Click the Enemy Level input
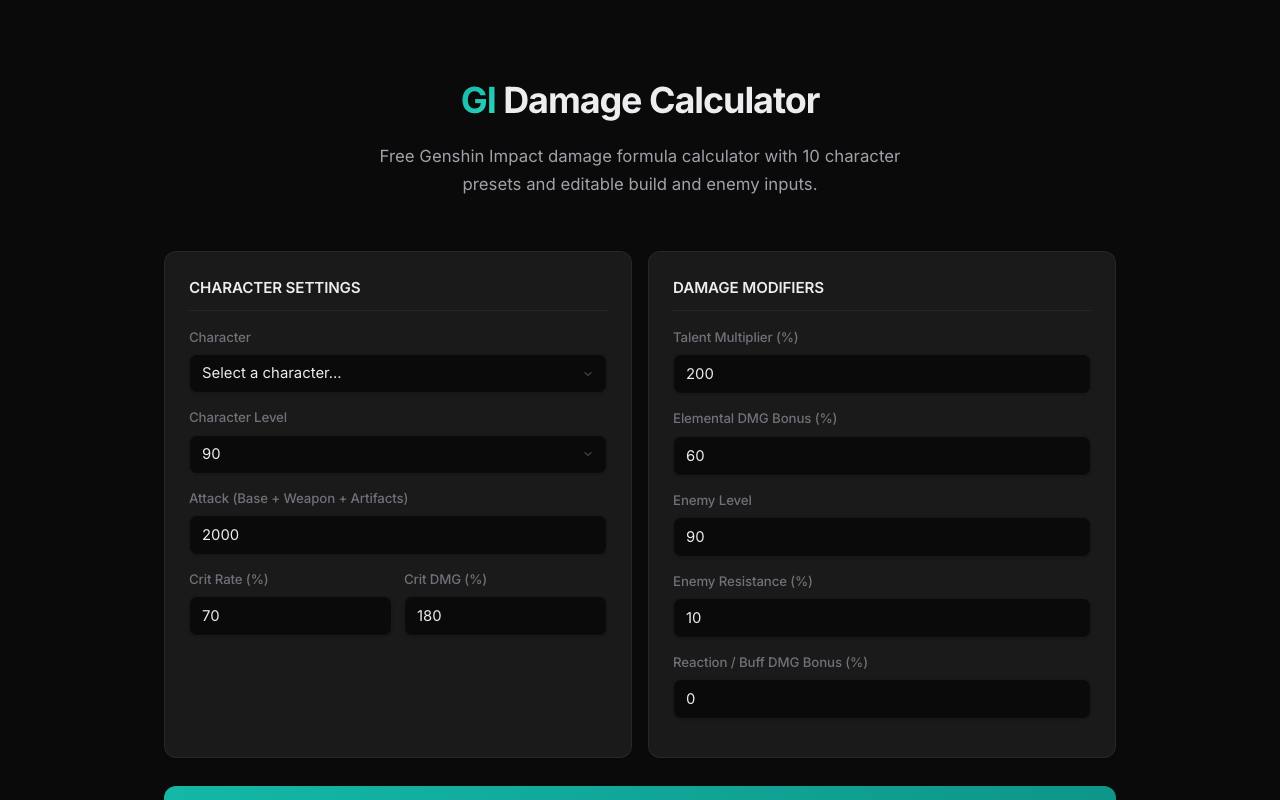 (882, 537)
